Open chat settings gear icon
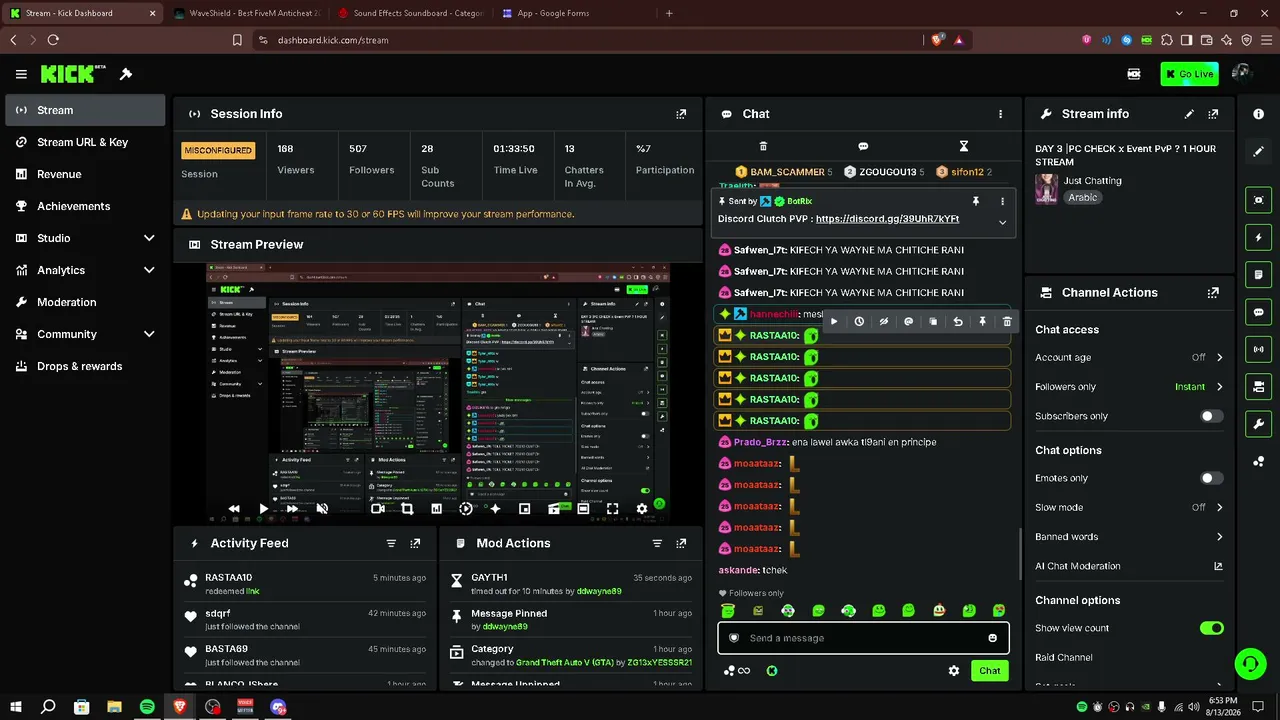Viewport: 1280px width, 720px height. [954, 671]
